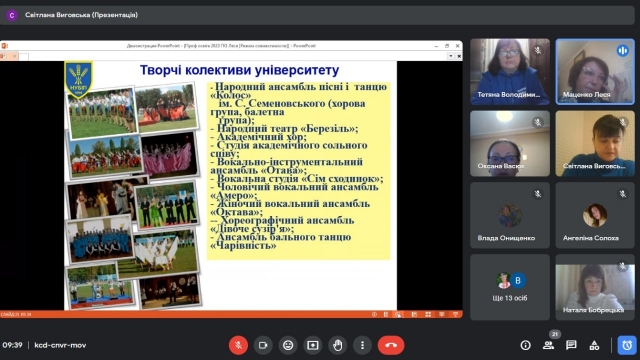Restore the shared PowerPoint window size

447,46
